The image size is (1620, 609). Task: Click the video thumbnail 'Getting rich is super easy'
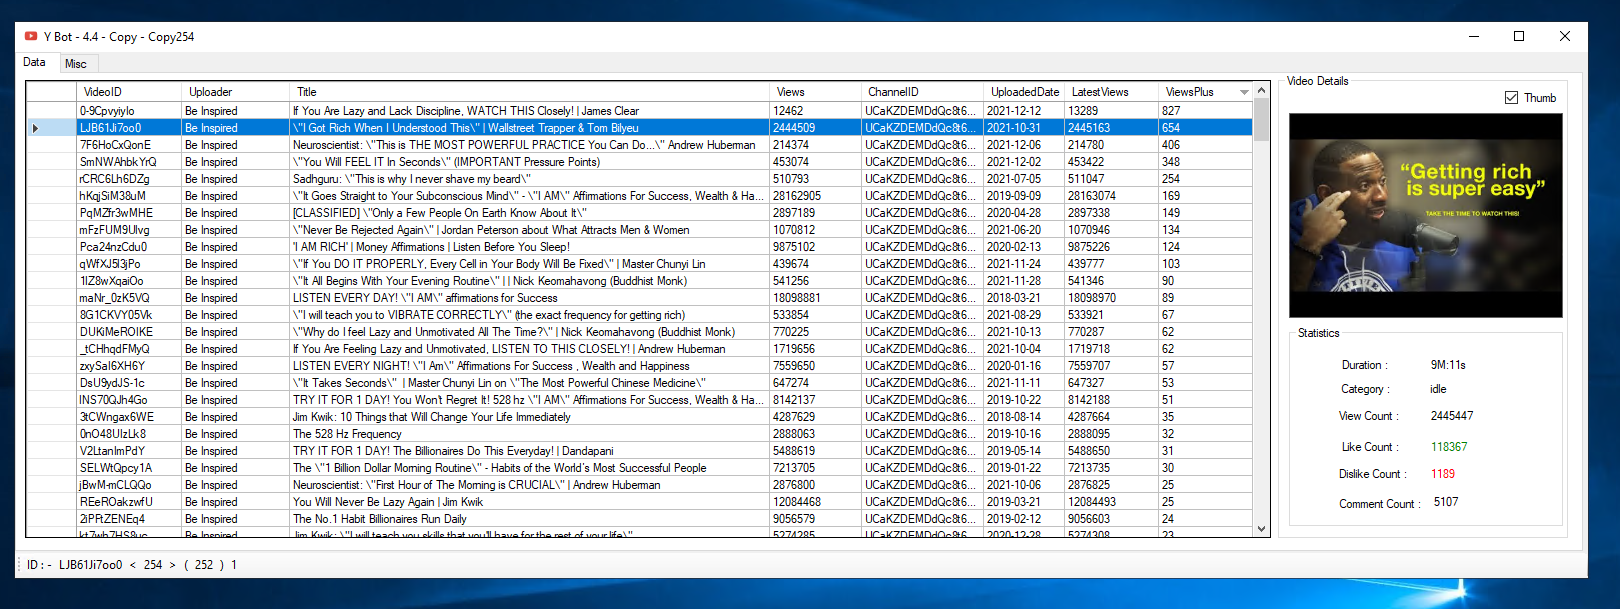pos(1425,215)
